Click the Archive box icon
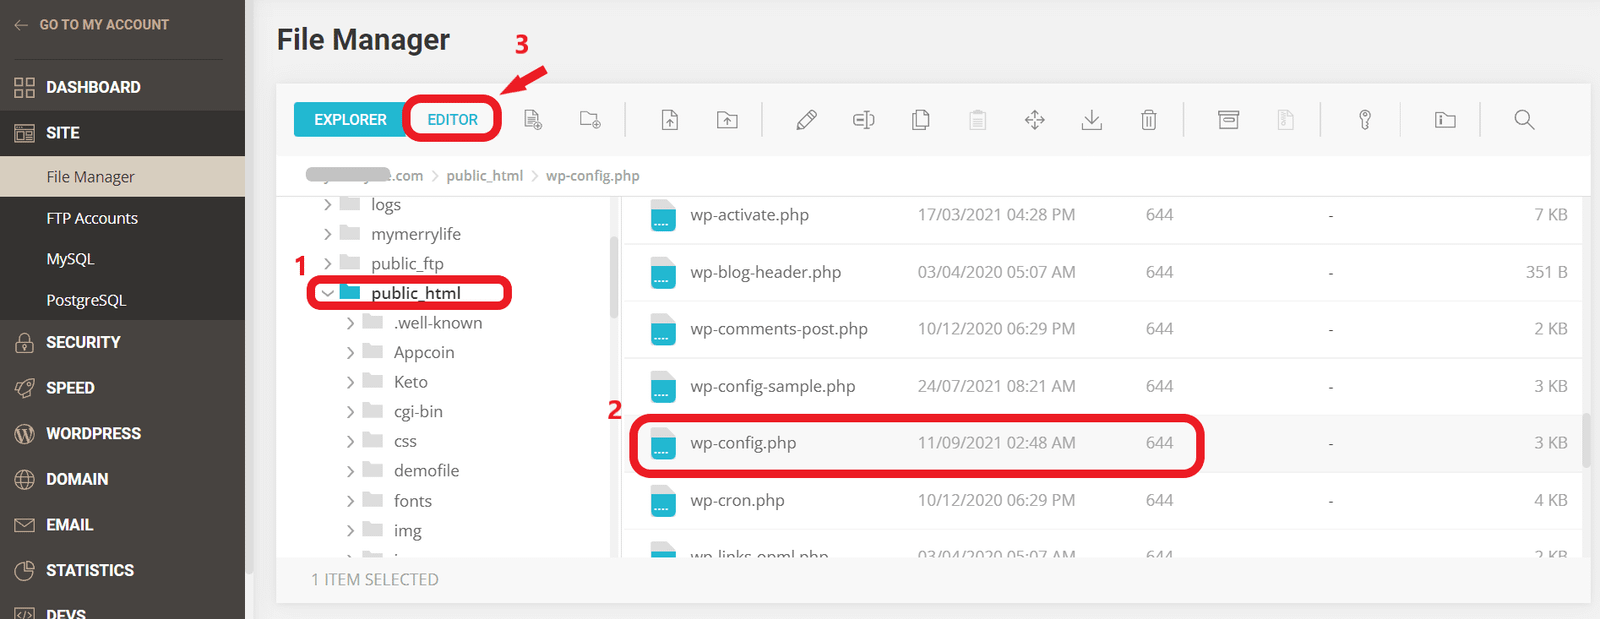Viewport: 1600px width, 619px height. 1229,120
